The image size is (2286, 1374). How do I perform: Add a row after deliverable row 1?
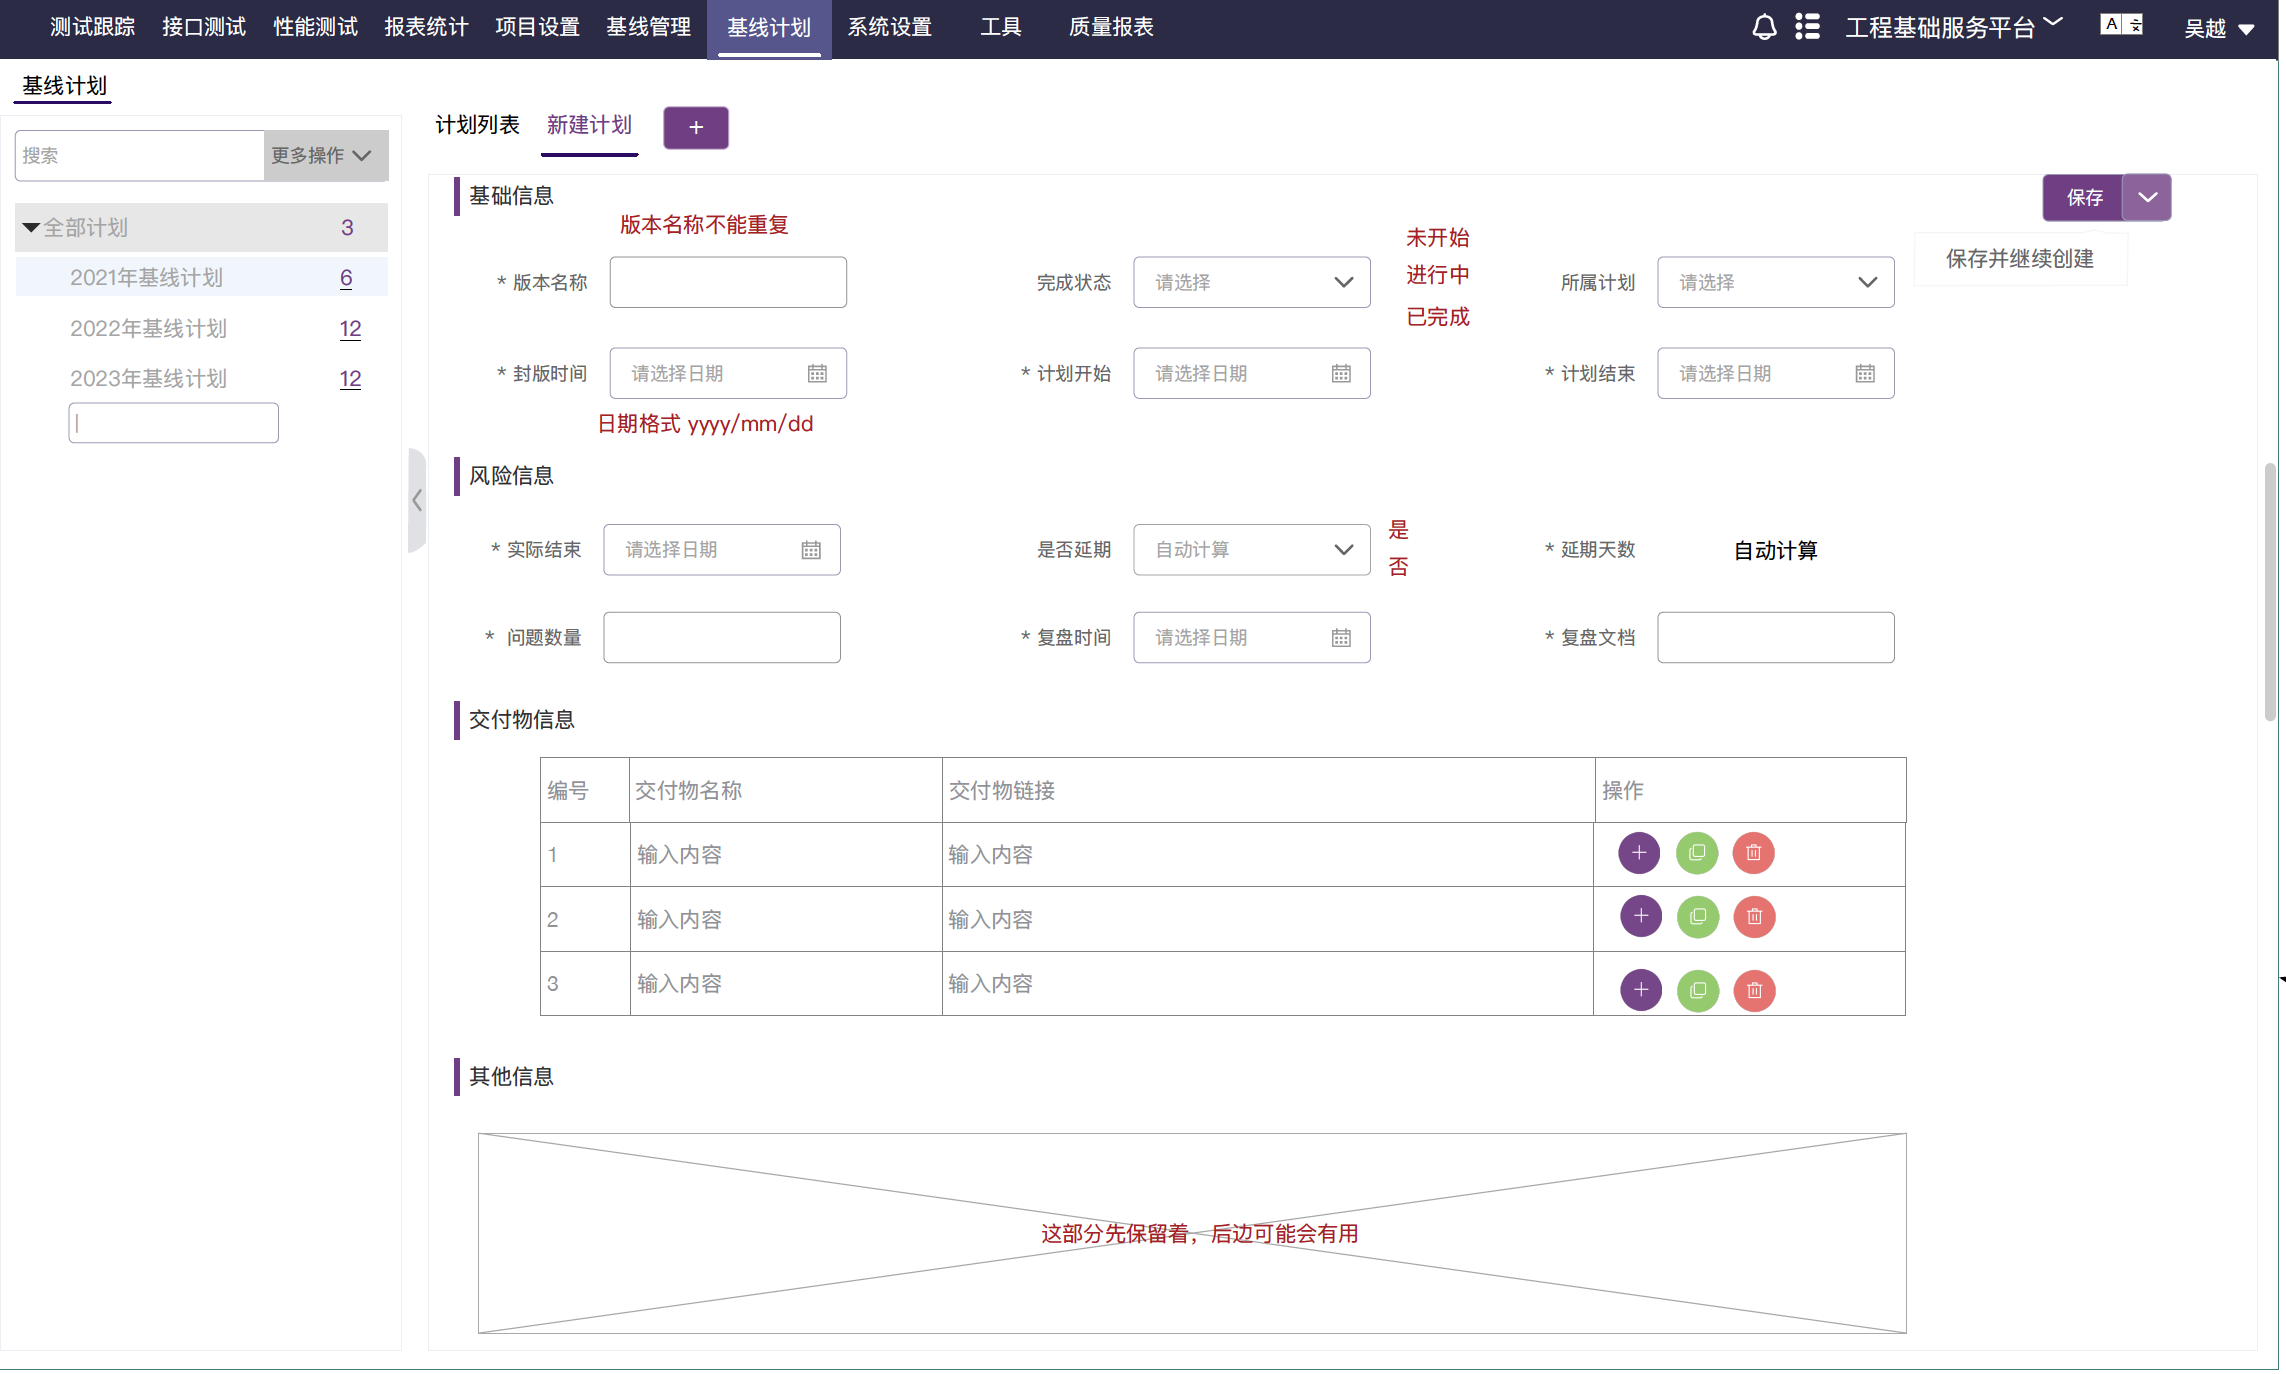(x=1639, y=853)
